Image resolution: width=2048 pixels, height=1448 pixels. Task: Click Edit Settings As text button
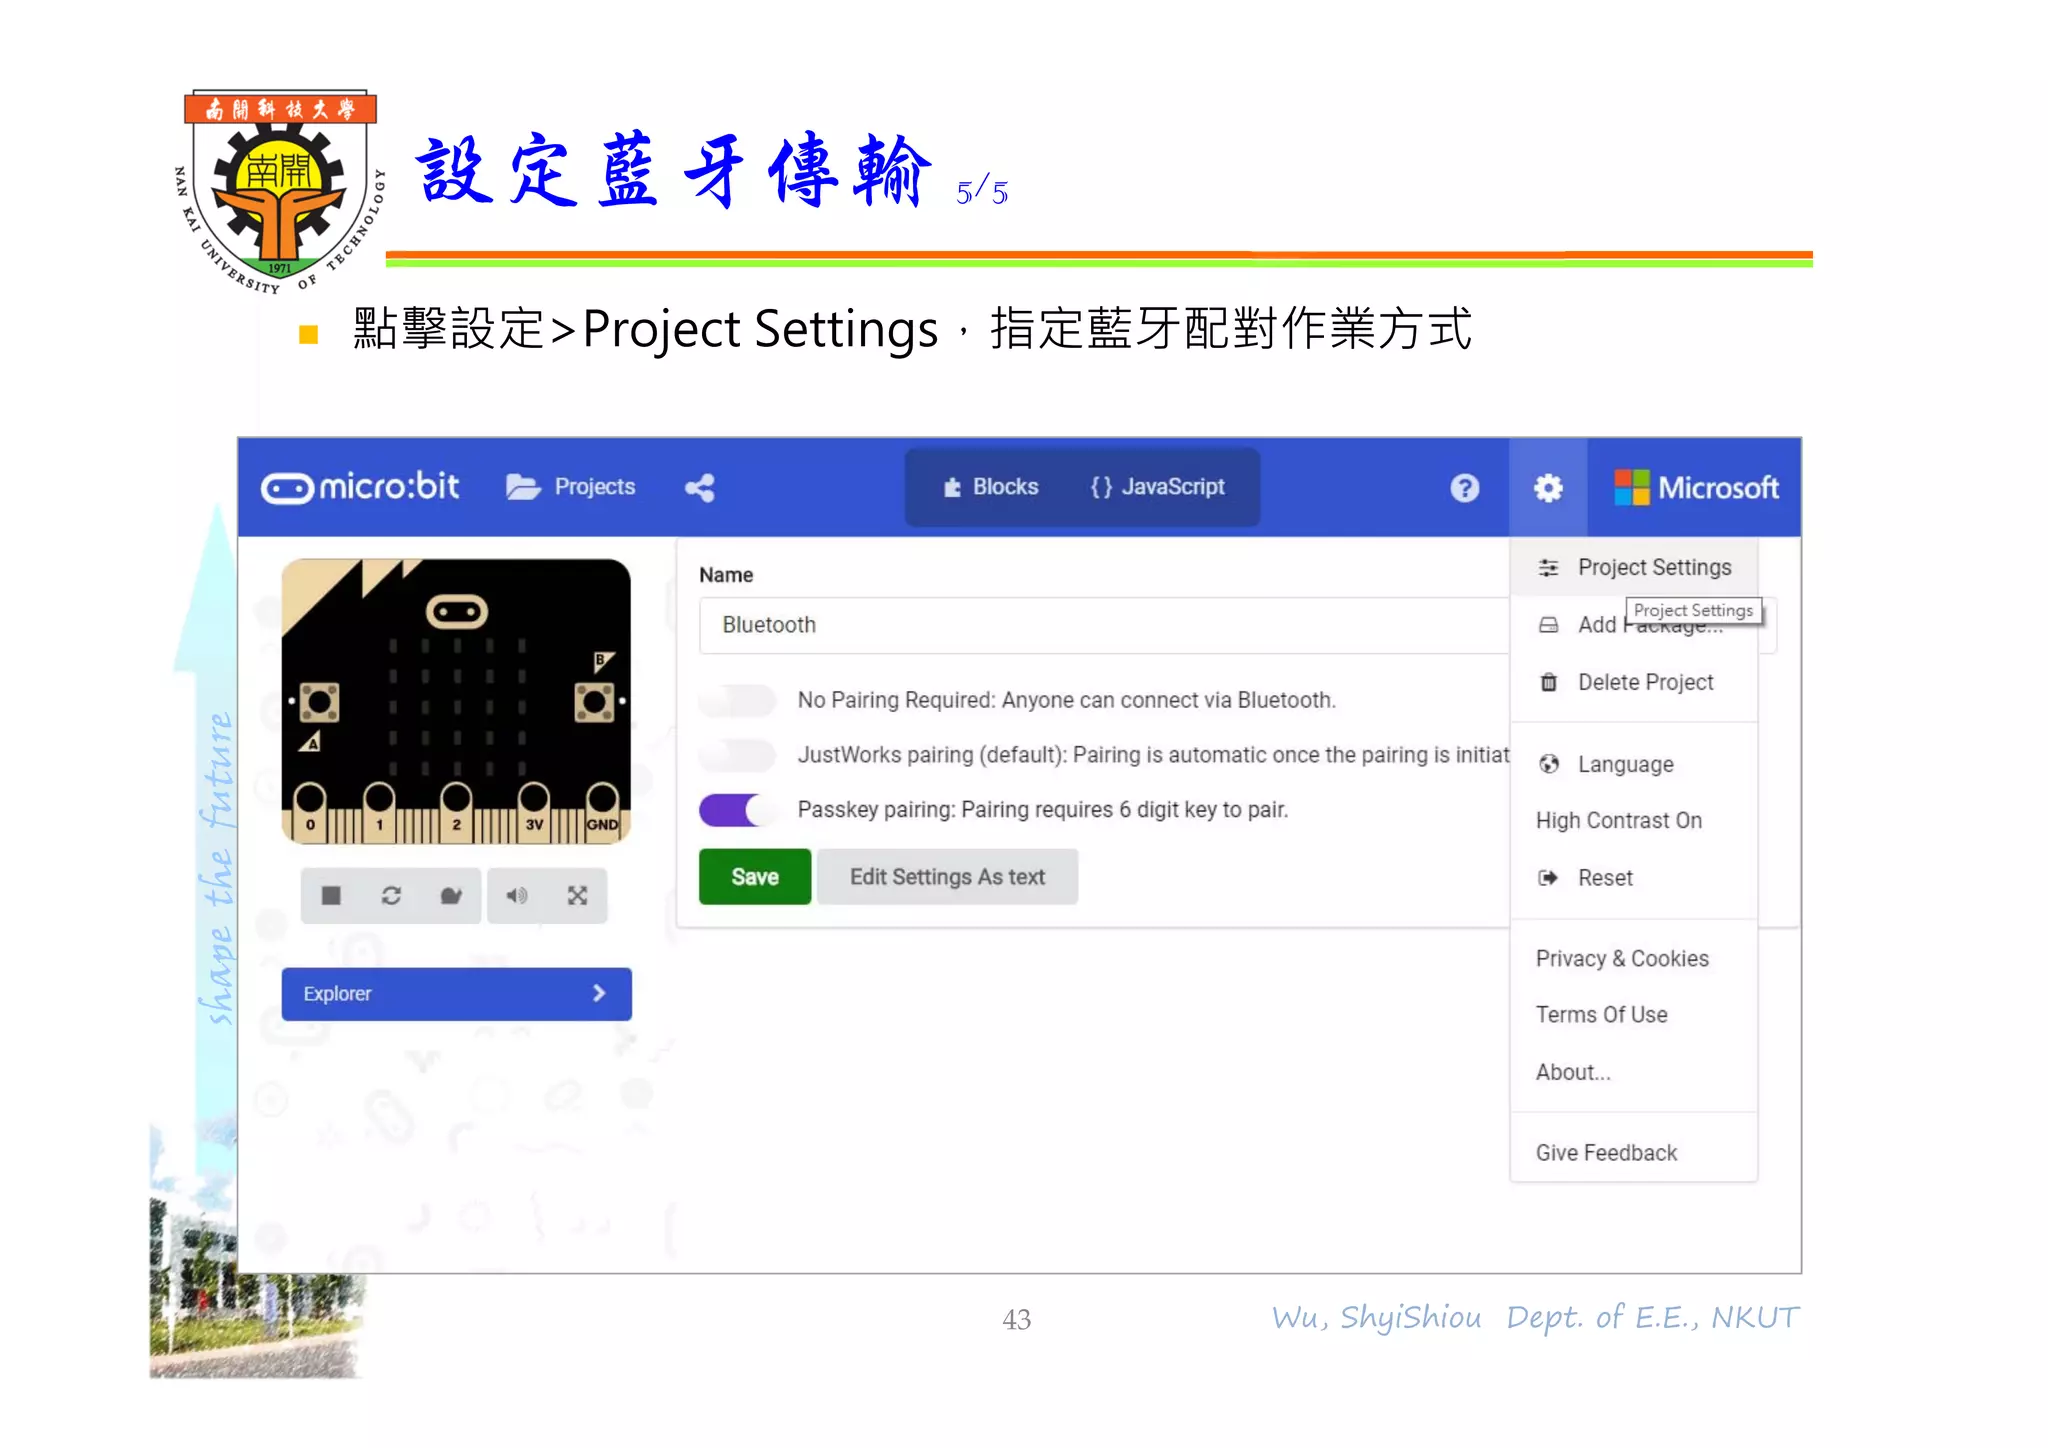[947, 877]
